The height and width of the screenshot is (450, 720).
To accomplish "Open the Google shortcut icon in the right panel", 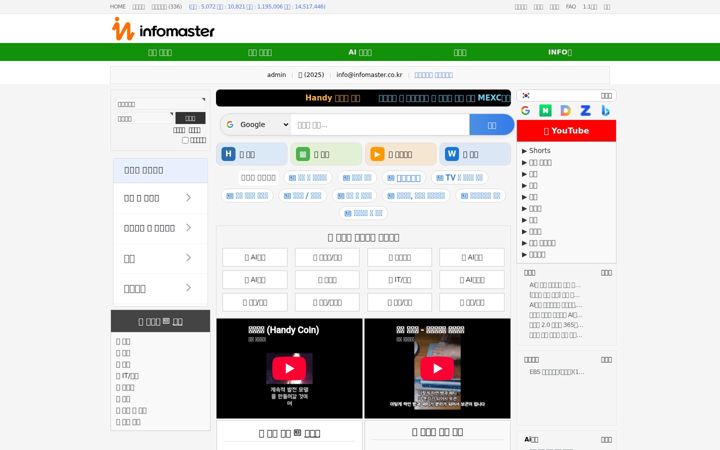I will click(x=525, y=110).
